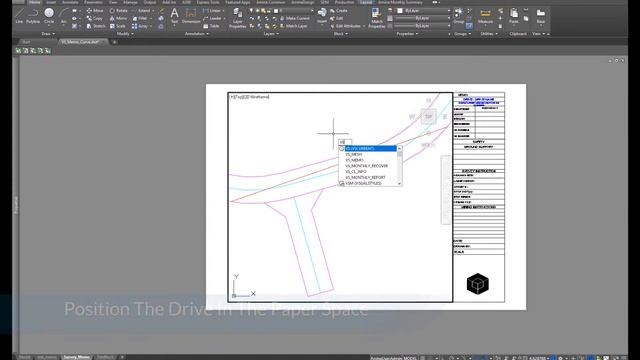Screen dimensions: 640x360
Task: Activate the Move command
Action: click(x=95, y=11)
